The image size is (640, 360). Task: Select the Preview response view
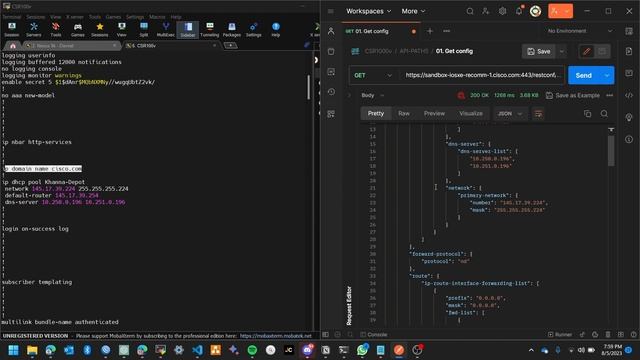pyautogui.click(x=434, y=113)
